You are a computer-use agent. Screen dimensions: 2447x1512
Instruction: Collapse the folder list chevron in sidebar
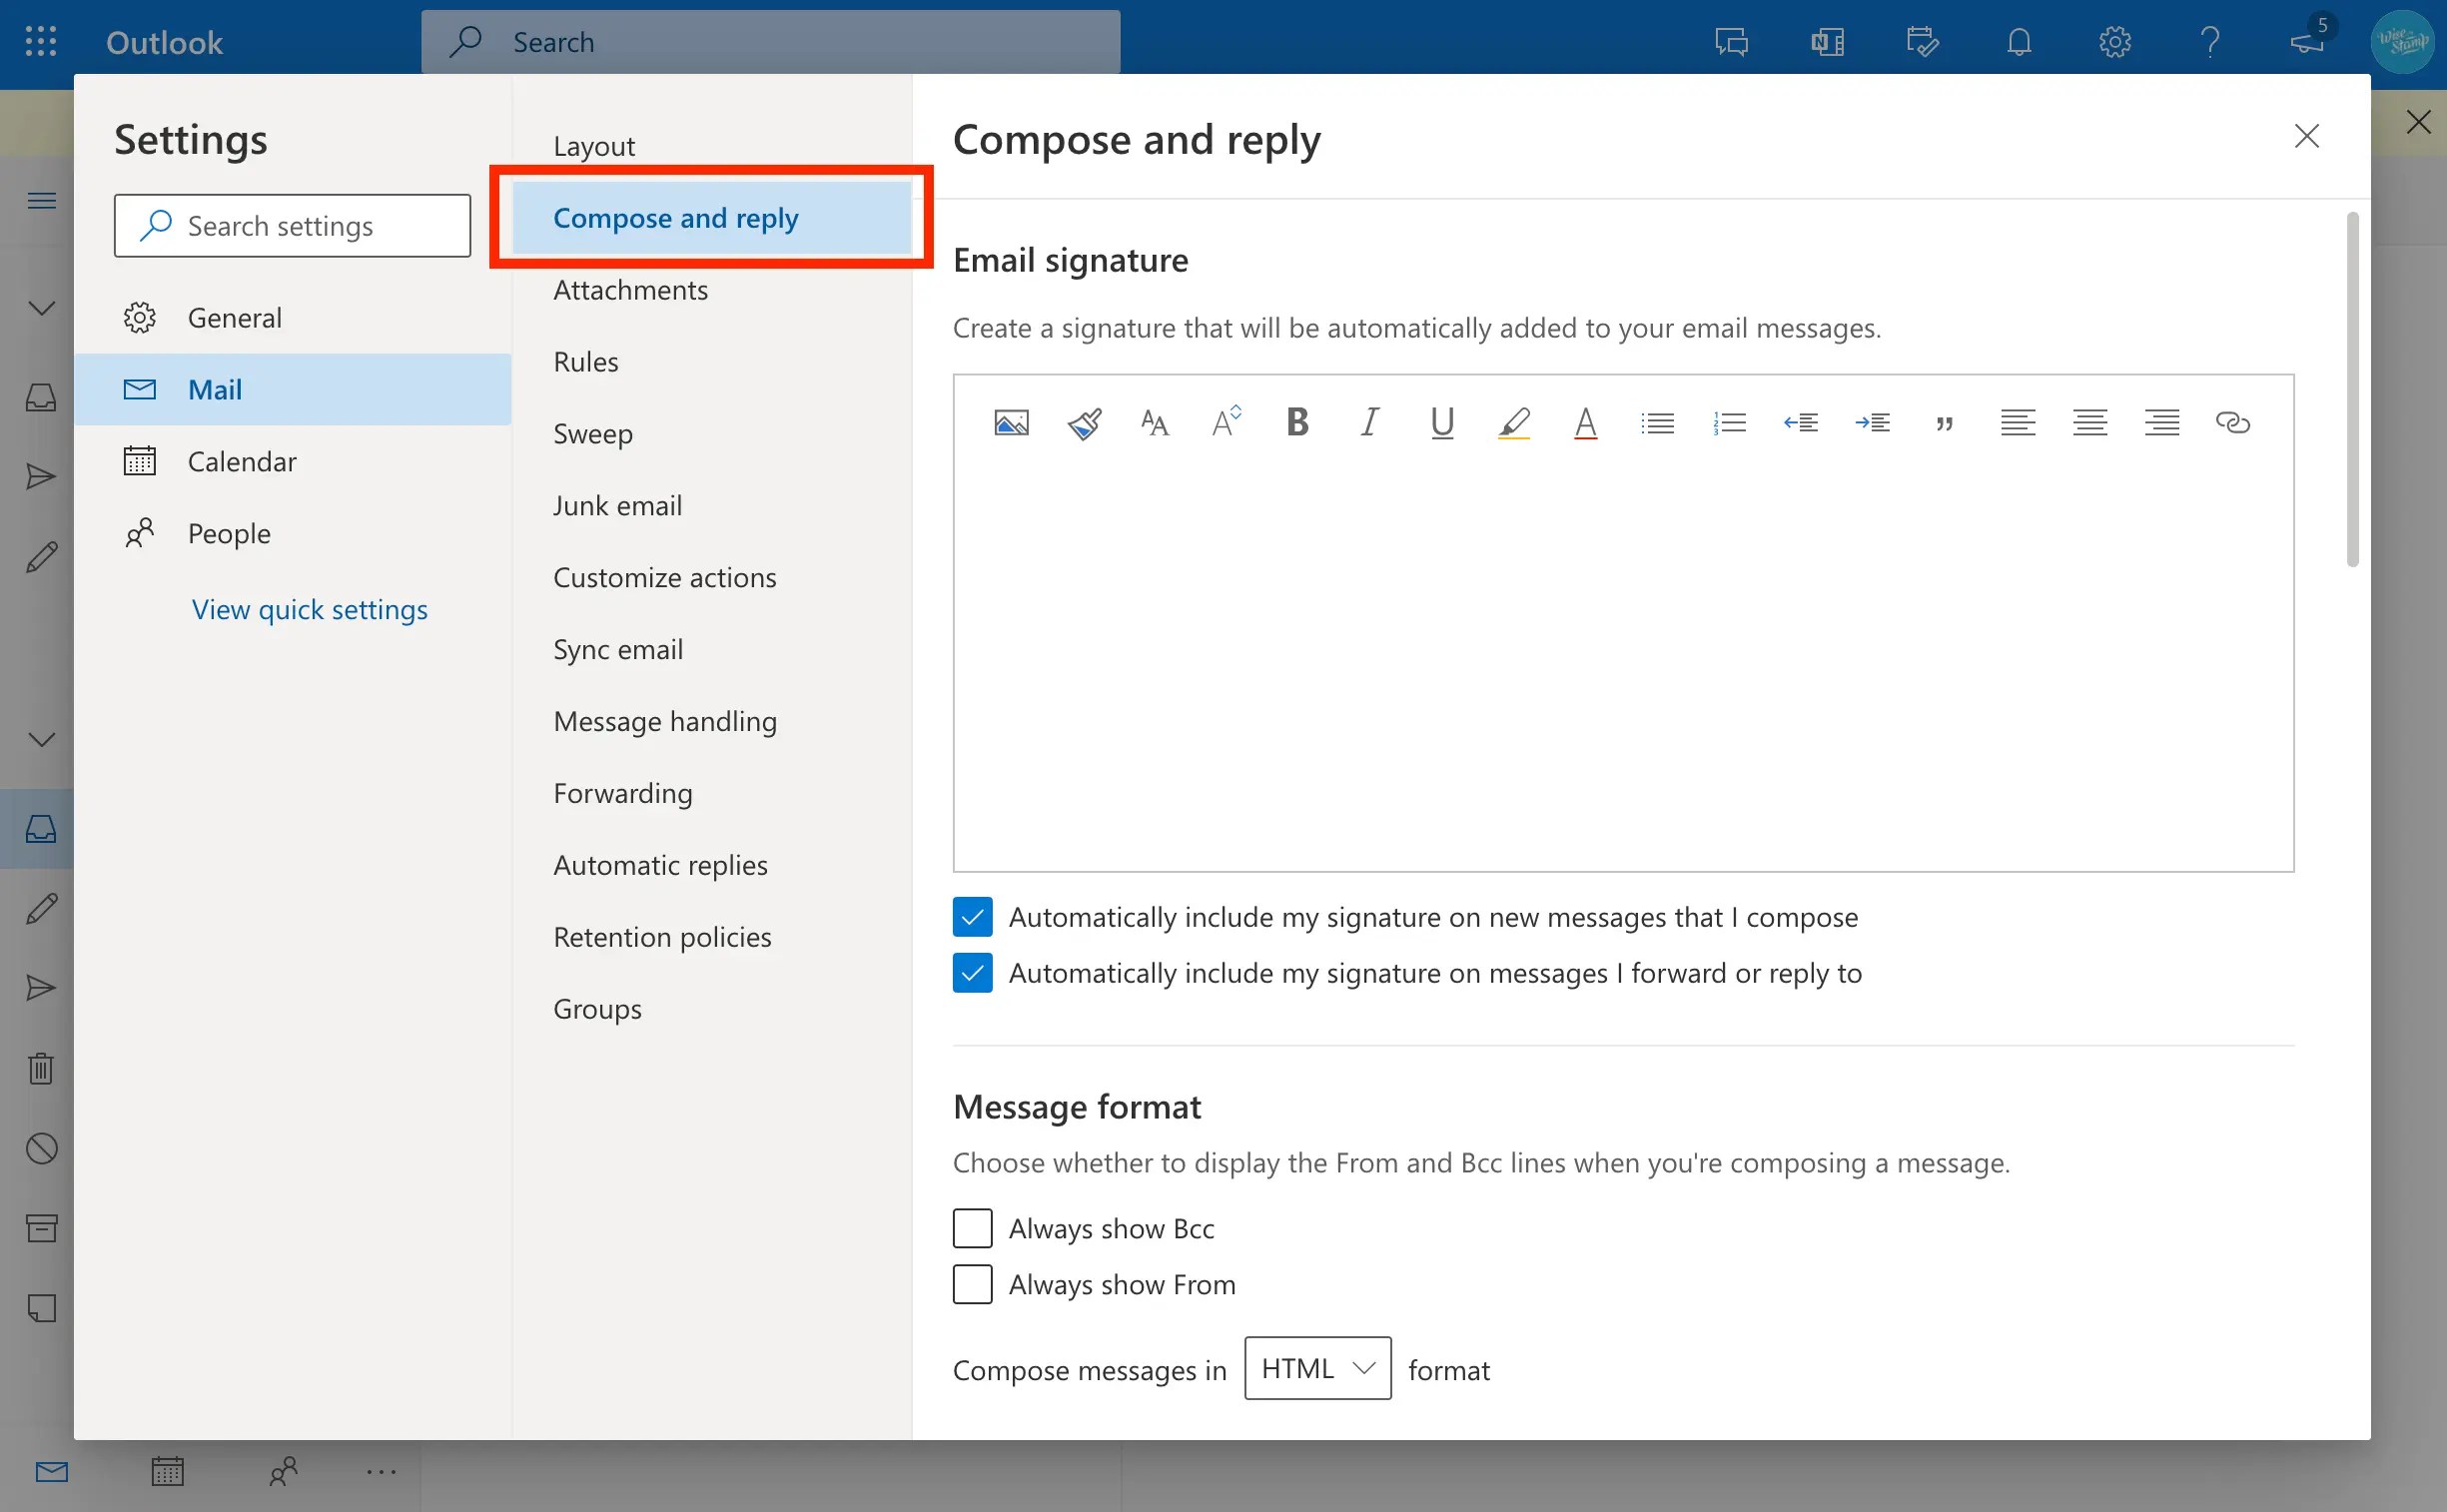point(40,307)
